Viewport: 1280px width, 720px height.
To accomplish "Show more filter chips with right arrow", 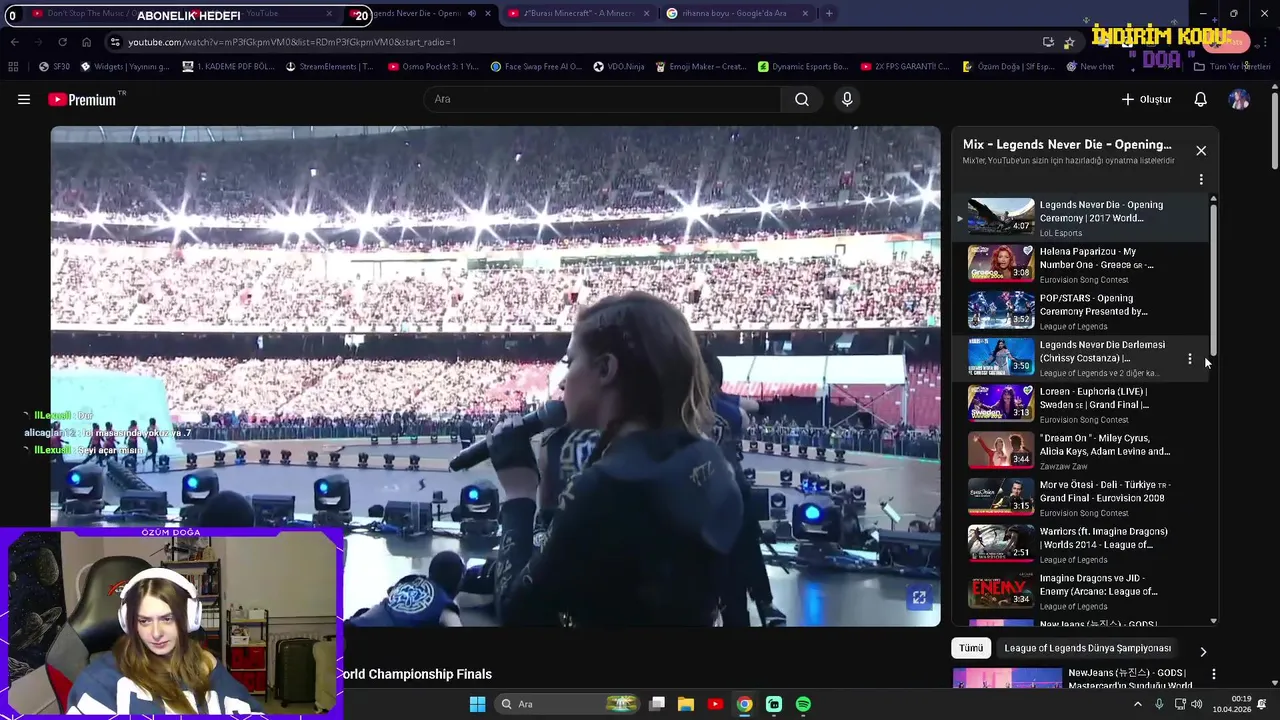I will (1203, 651).
